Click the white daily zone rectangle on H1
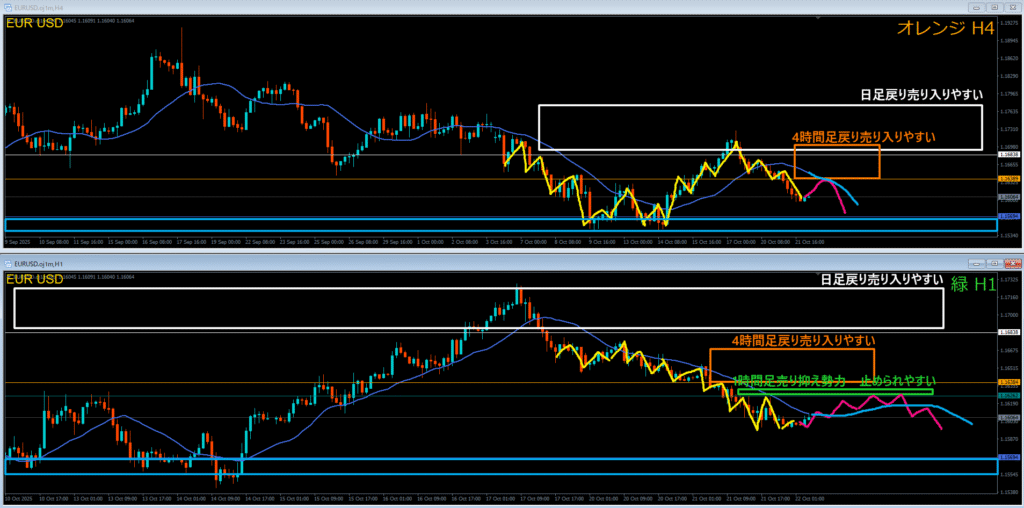Viewport: 1024px width, 508px height. (480, 290)
